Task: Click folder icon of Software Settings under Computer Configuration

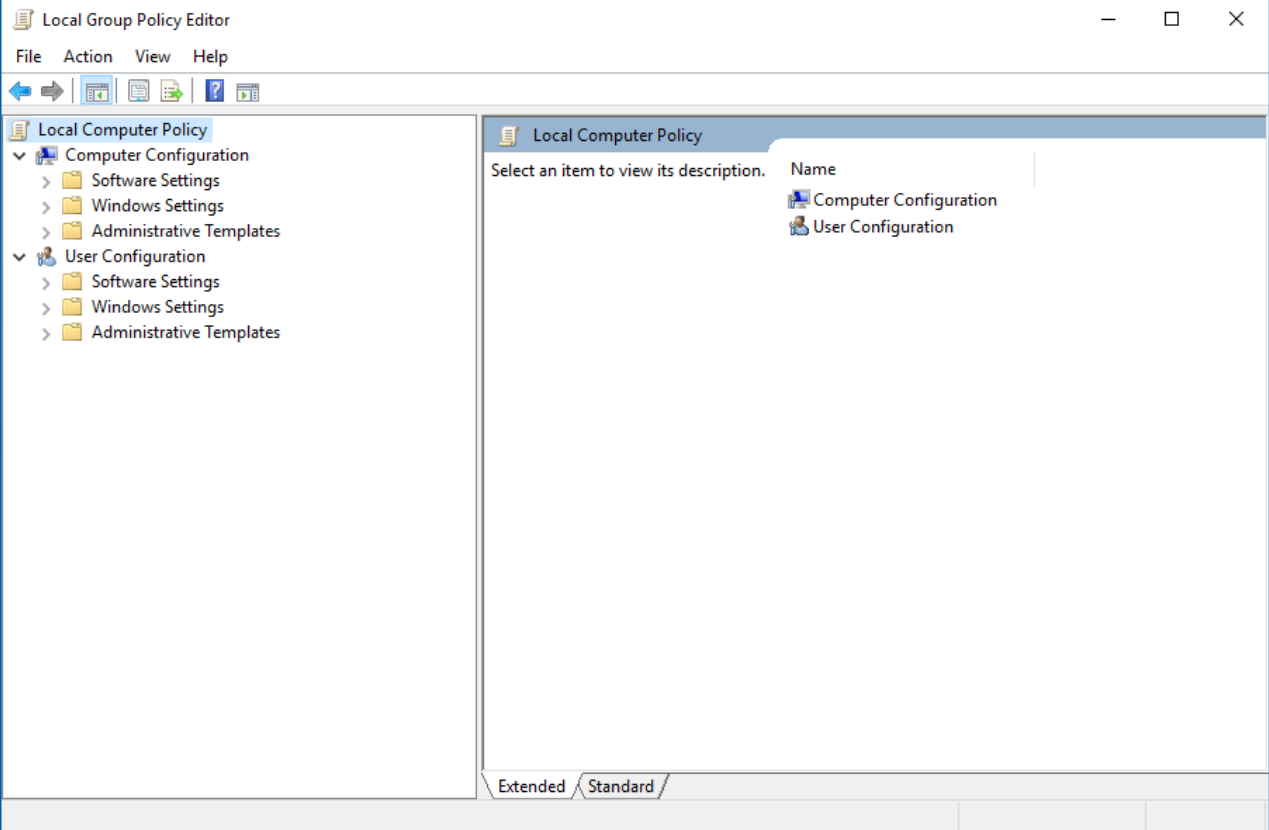Action: (72, 180)
